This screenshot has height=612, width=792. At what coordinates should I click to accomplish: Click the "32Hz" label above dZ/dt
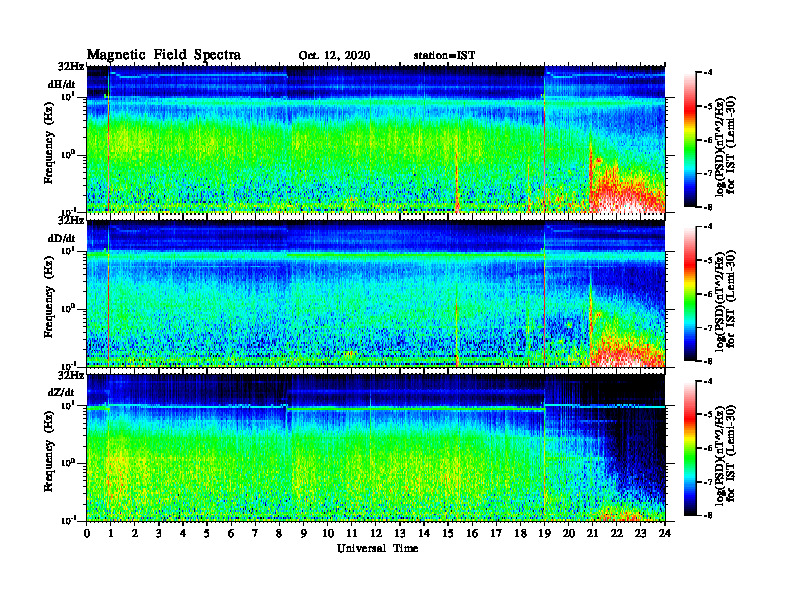(71, 375)
